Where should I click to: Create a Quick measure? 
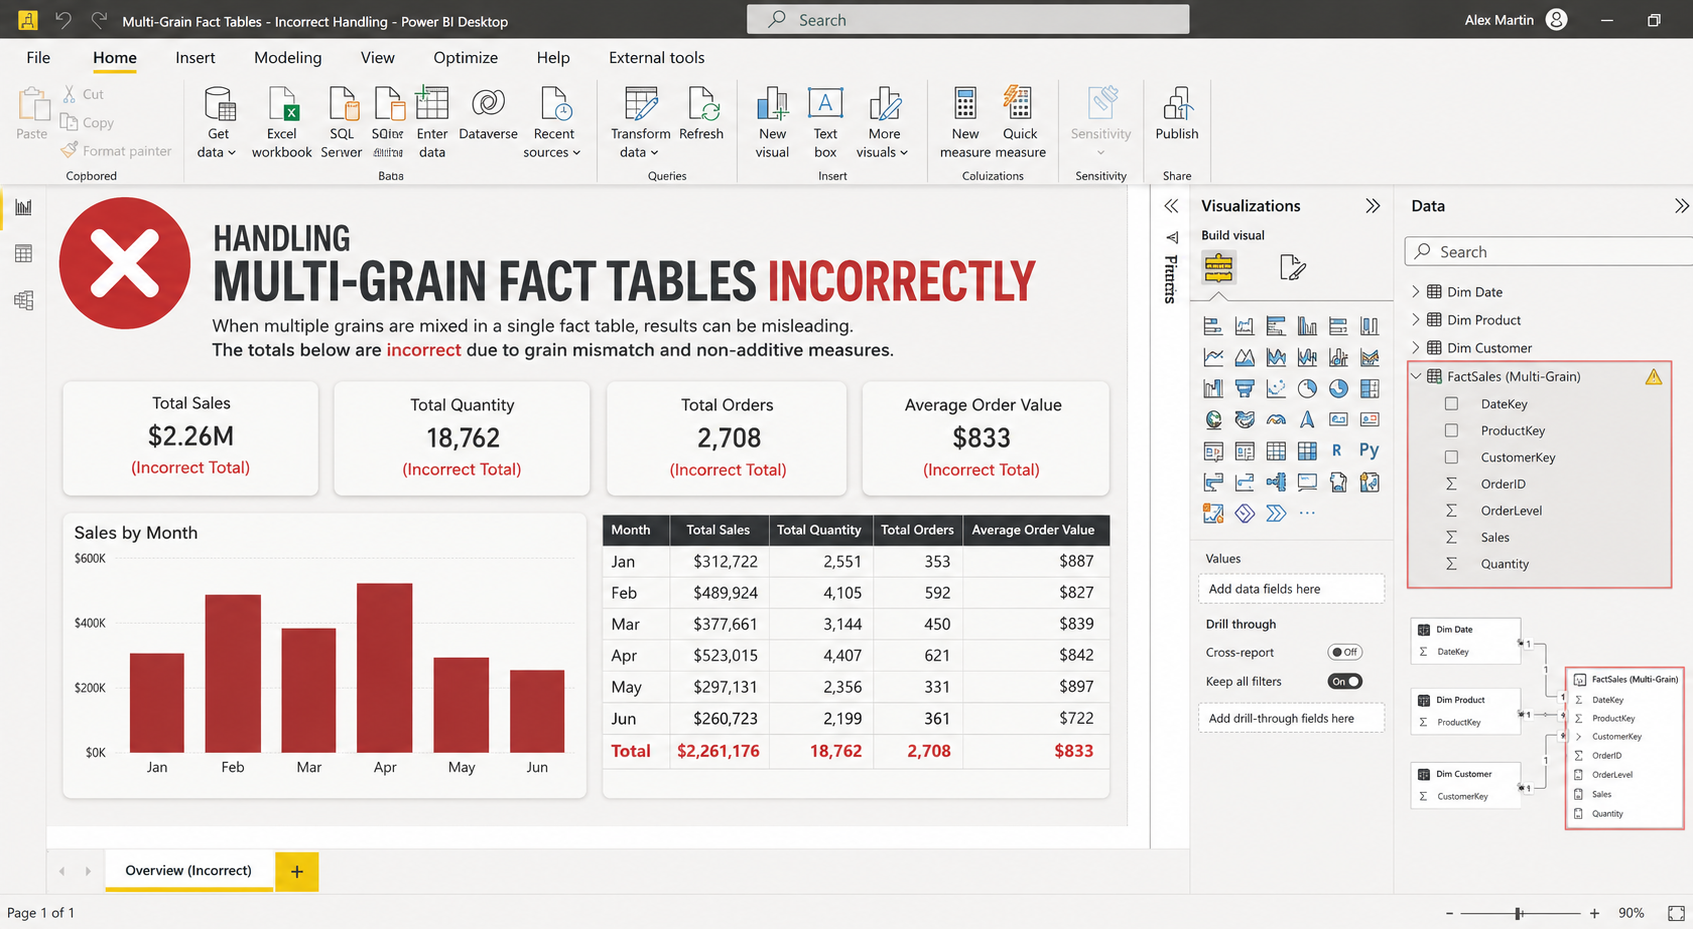point(1020,122)
